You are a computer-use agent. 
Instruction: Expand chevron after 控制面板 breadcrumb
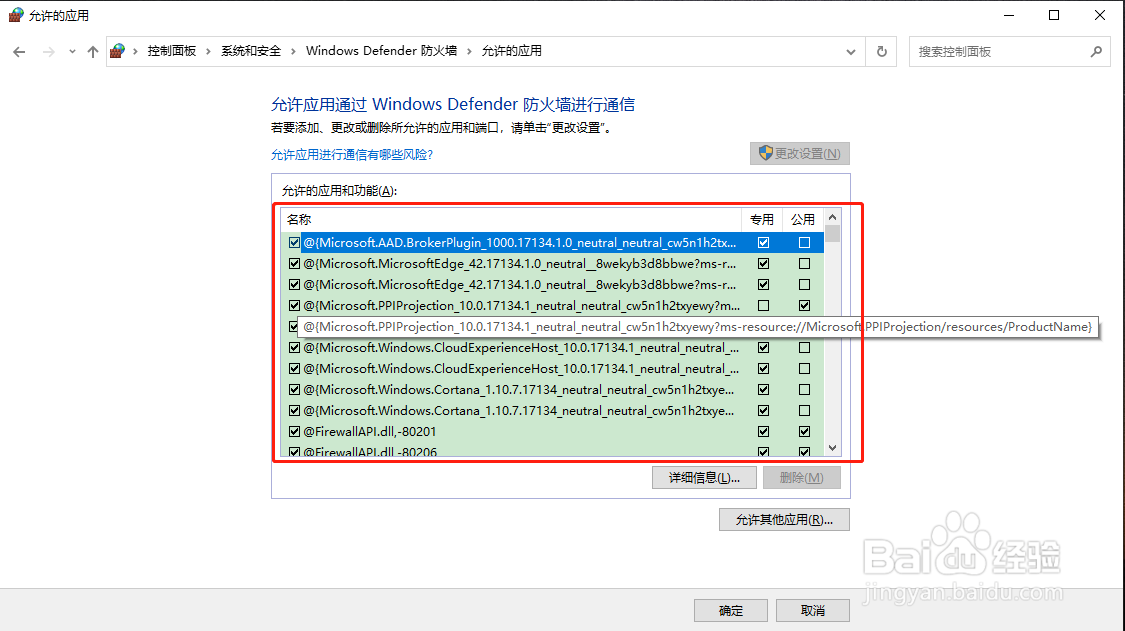[x=209, y=51]
